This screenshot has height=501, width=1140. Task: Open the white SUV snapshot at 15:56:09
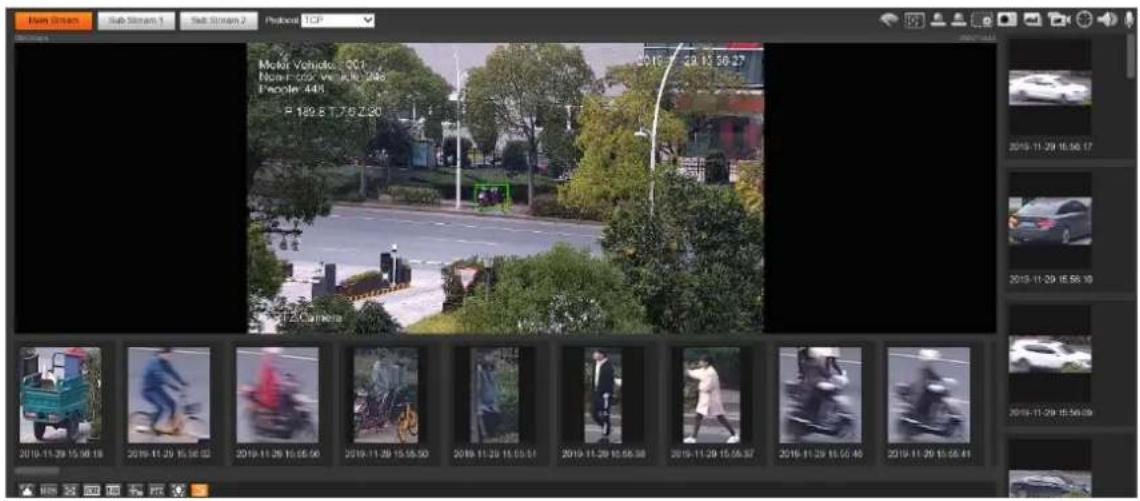1050,354
